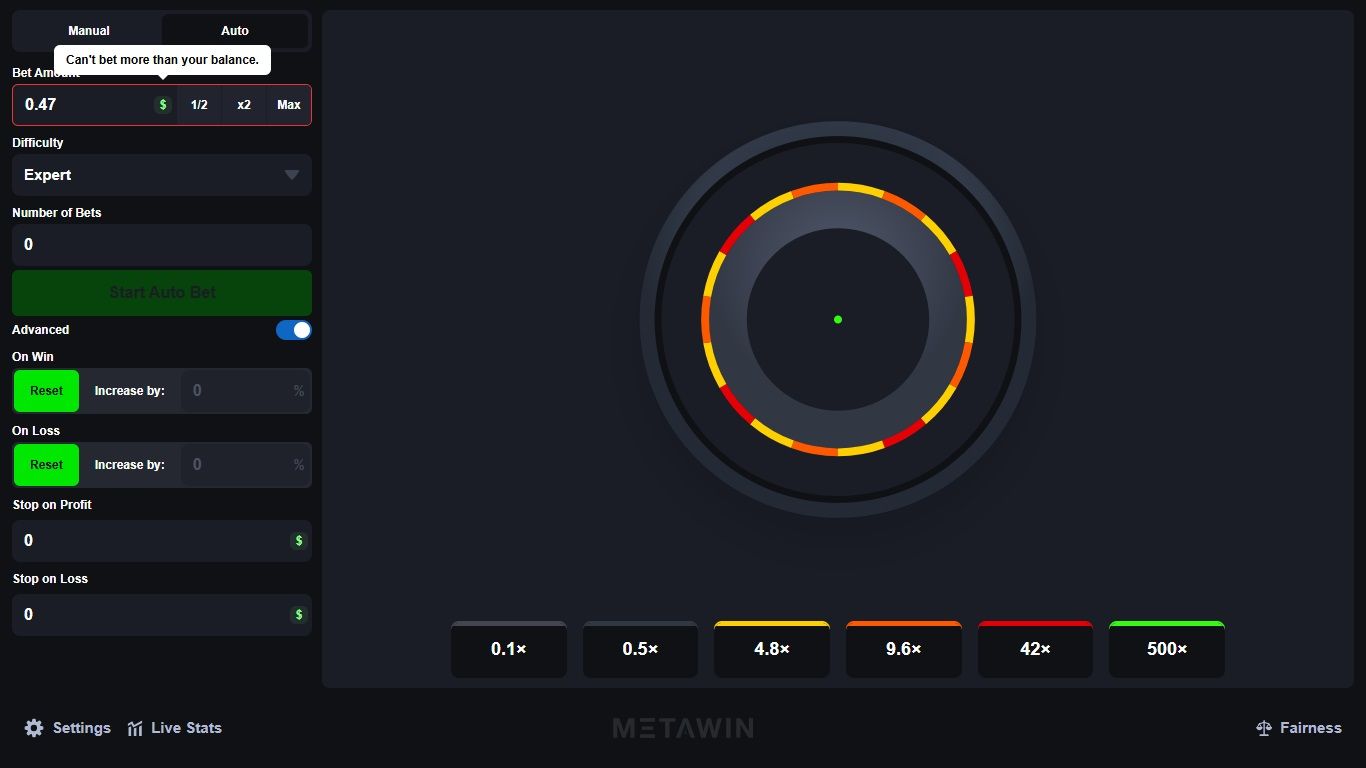The image size is (1366, 768).
Task: Click the Start Auto Bet button
Action: coord(162,293)
